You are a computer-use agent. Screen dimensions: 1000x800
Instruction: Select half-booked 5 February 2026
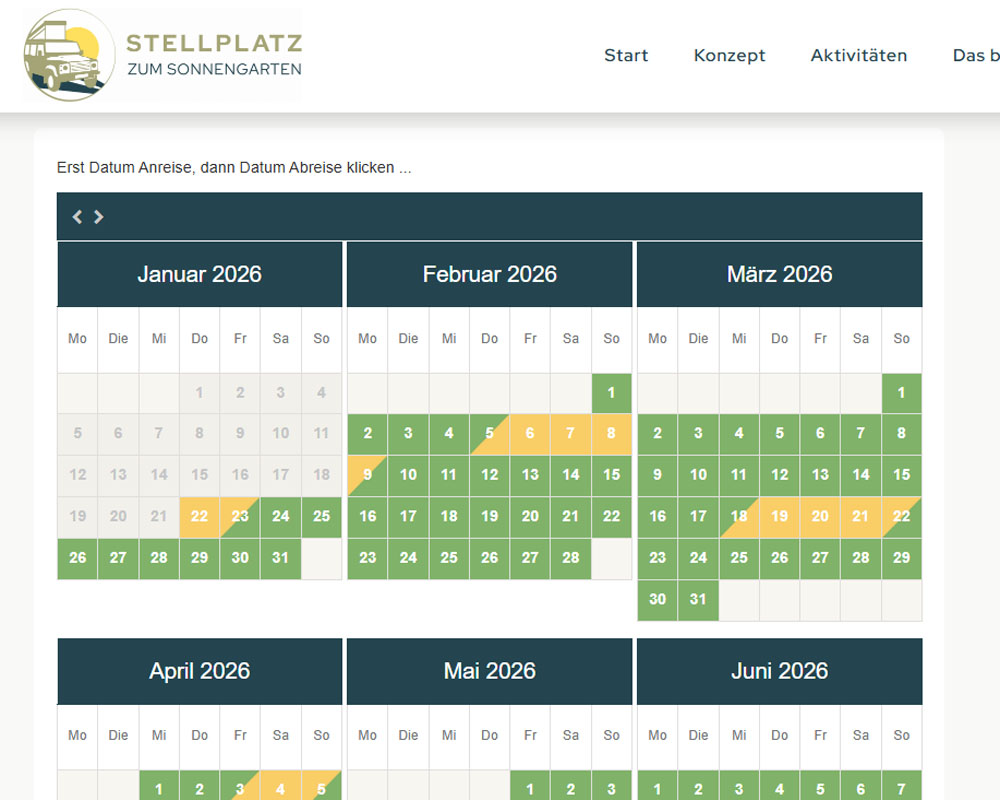pos(489,434)
